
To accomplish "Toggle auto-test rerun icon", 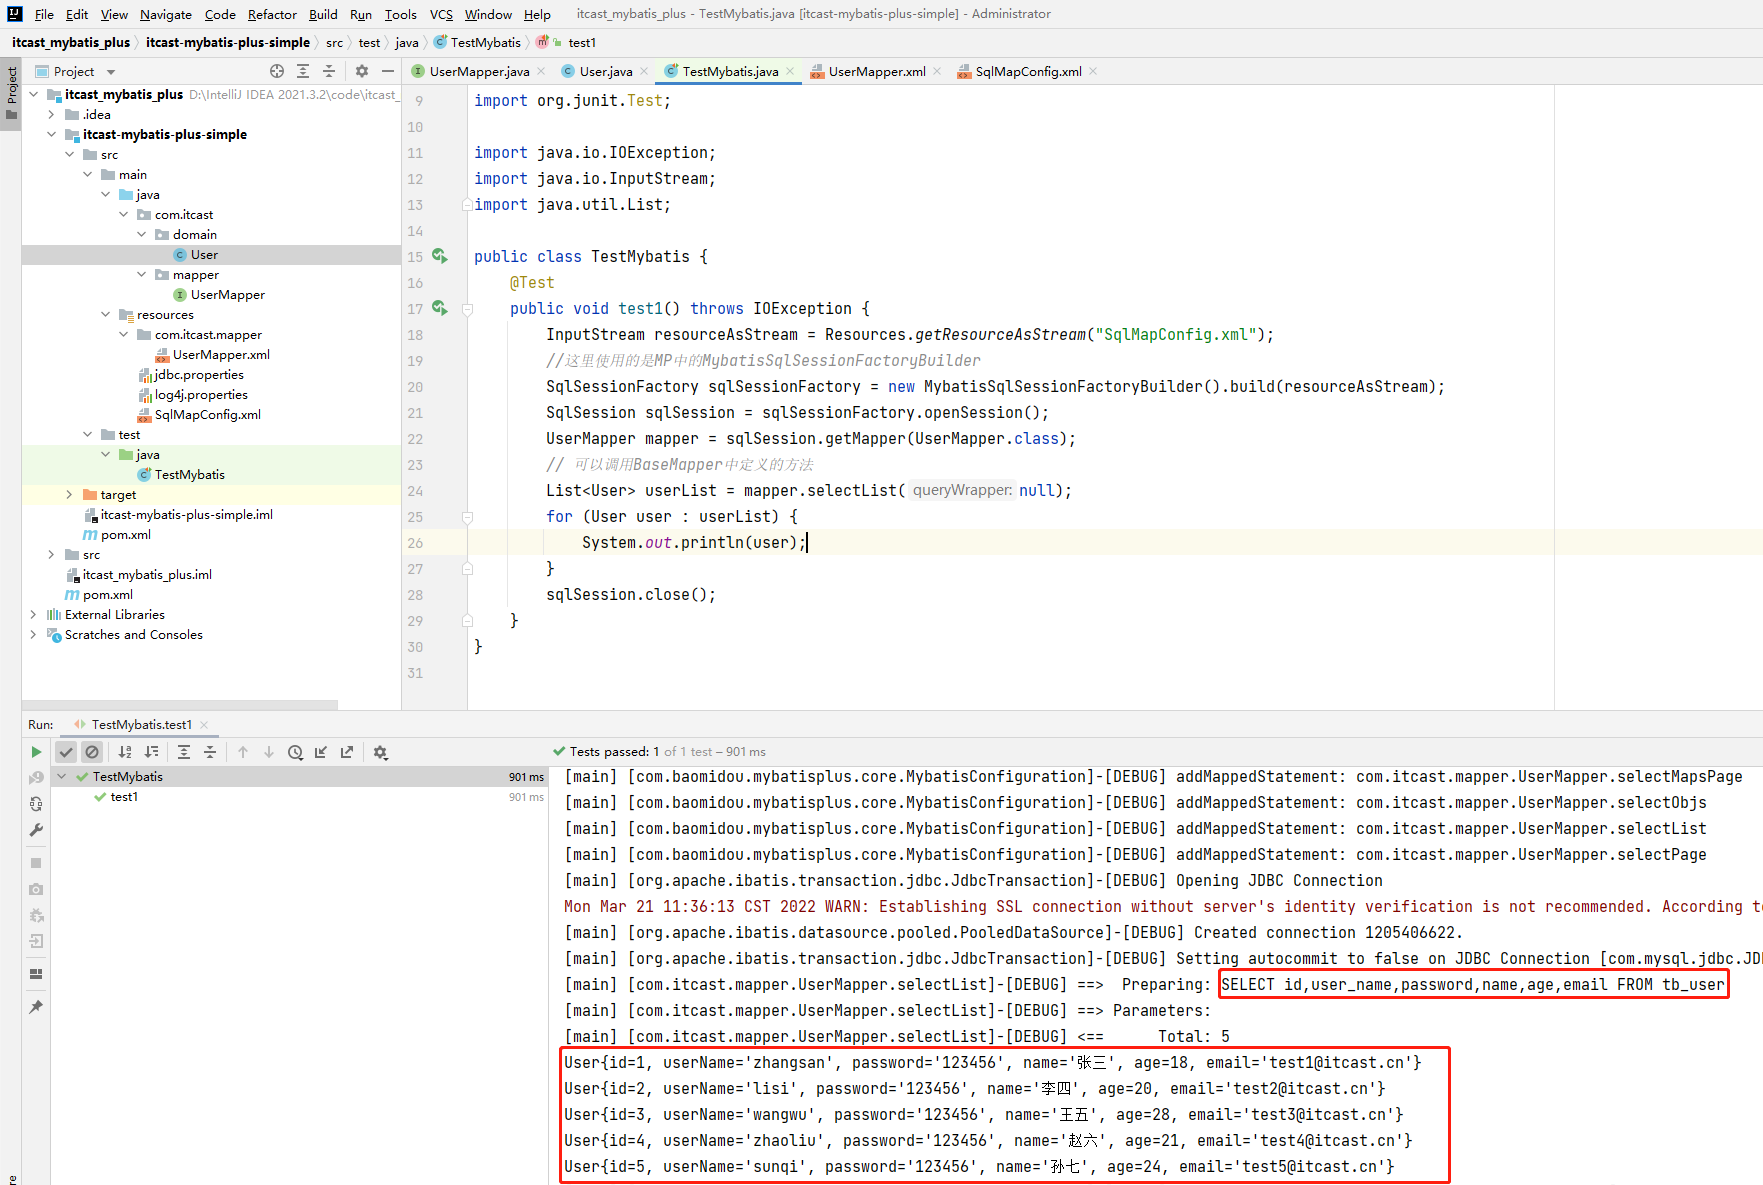I will point(36,804).
